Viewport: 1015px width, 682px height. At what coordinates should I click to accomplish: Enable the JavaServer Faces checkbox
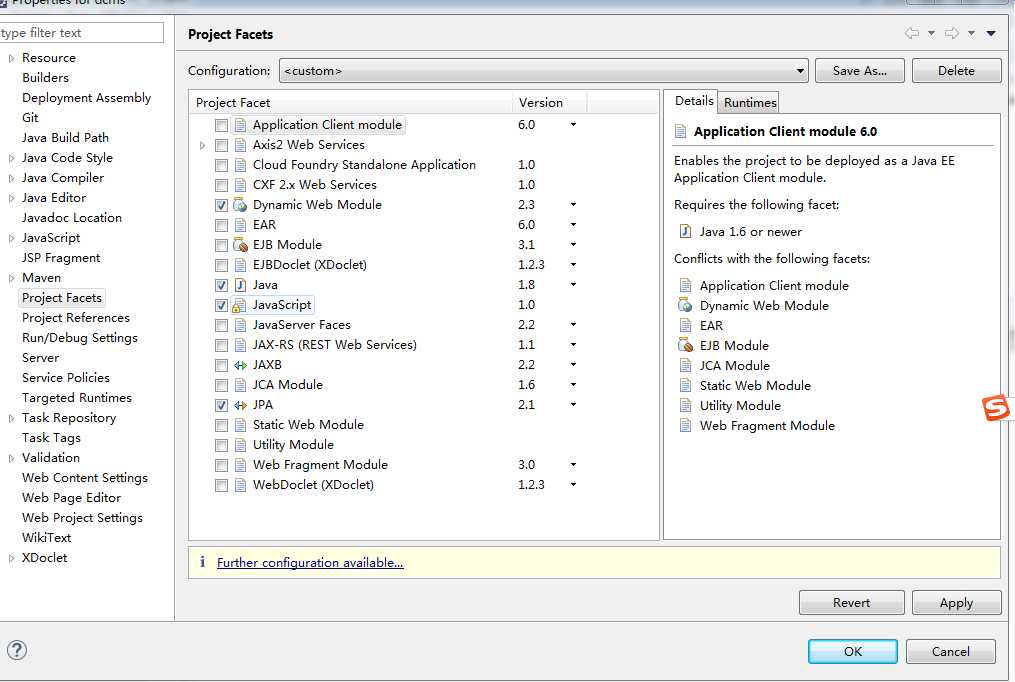click(221, 325)
